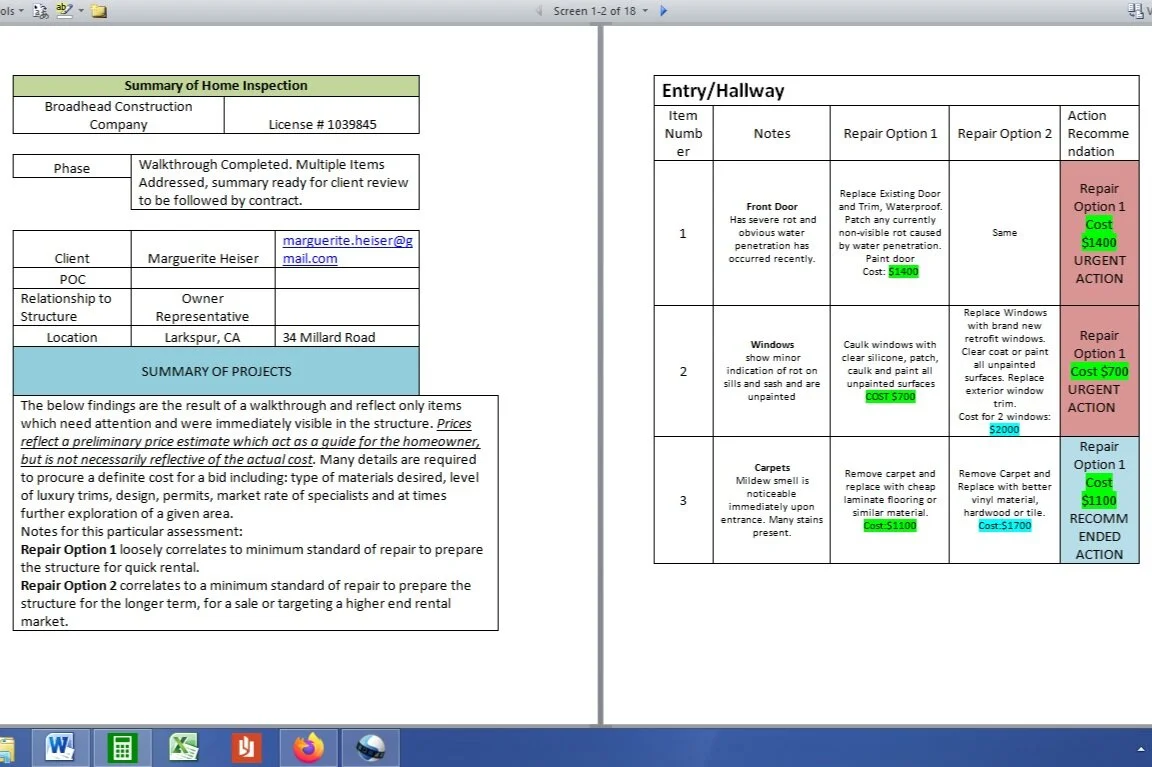Click the Entry/Hallway table title
The height and width of the screenshot is (767, 1152).
point(896,90)
